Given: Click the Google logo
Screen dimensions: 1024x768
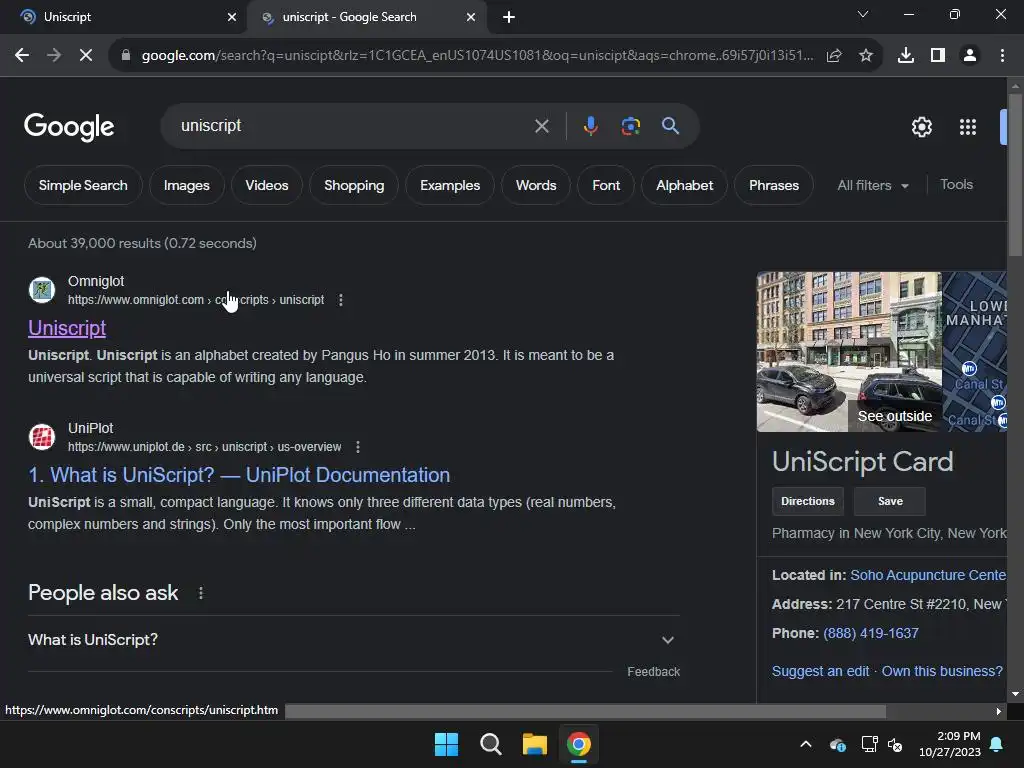Looking at the screenshot, I should coord(69,127).
